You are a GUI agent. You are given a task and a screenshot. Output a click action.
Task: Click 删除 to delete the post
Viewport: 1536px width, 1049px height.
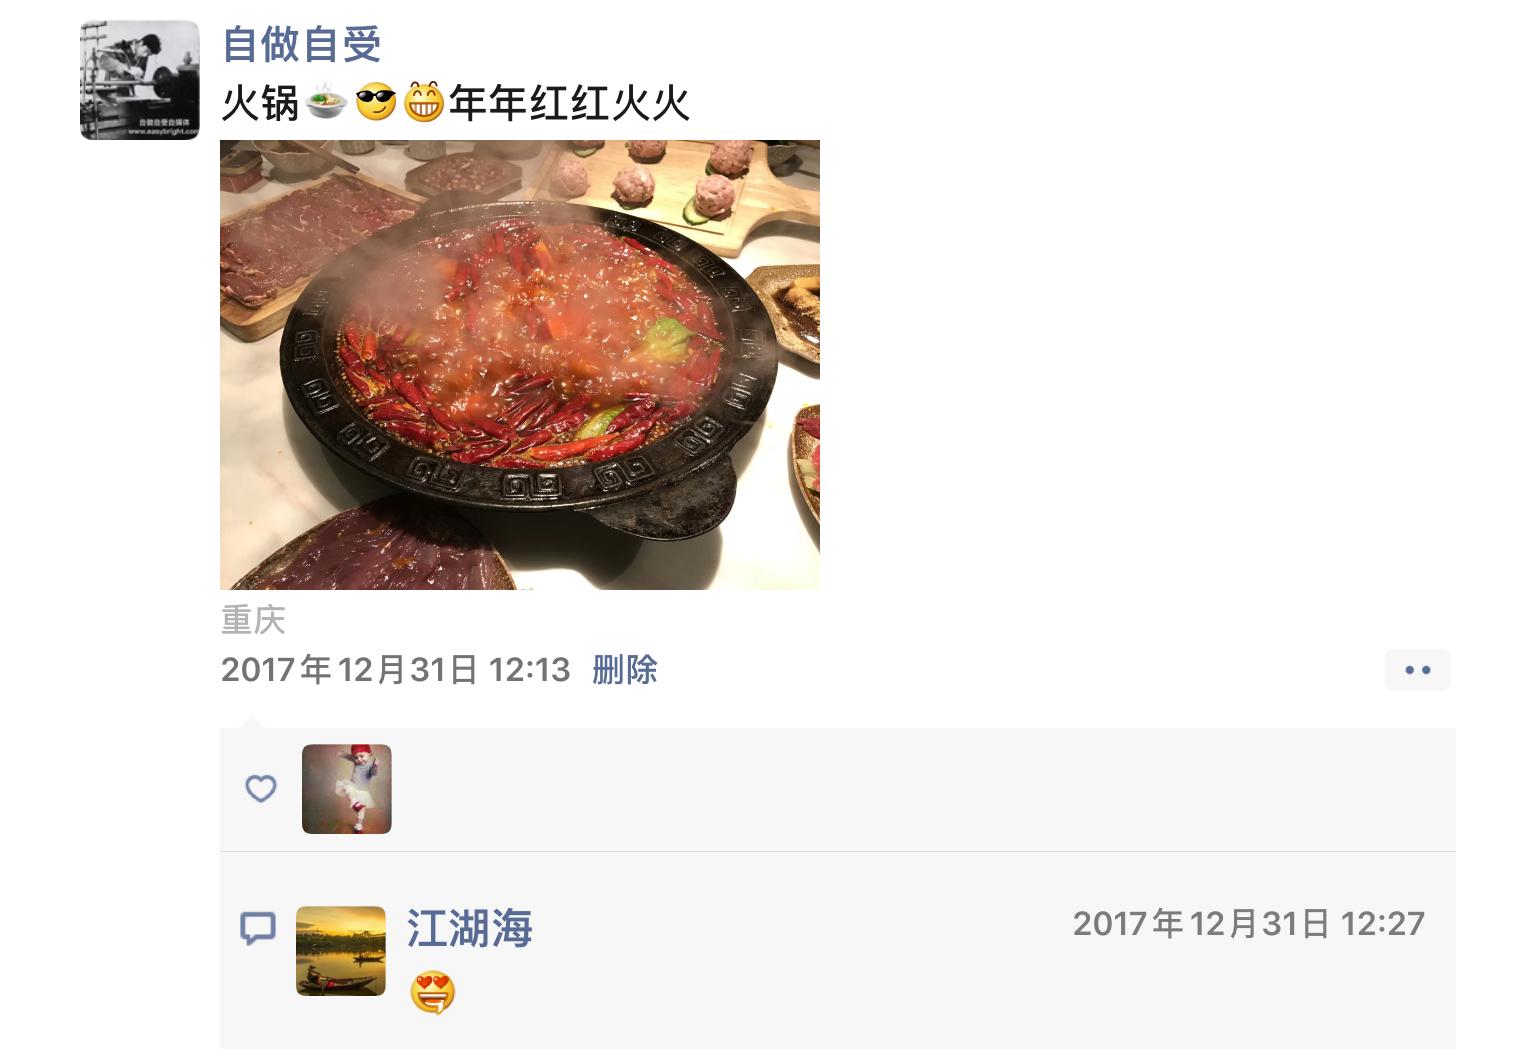pyautogui.click(x=625, y=669)
